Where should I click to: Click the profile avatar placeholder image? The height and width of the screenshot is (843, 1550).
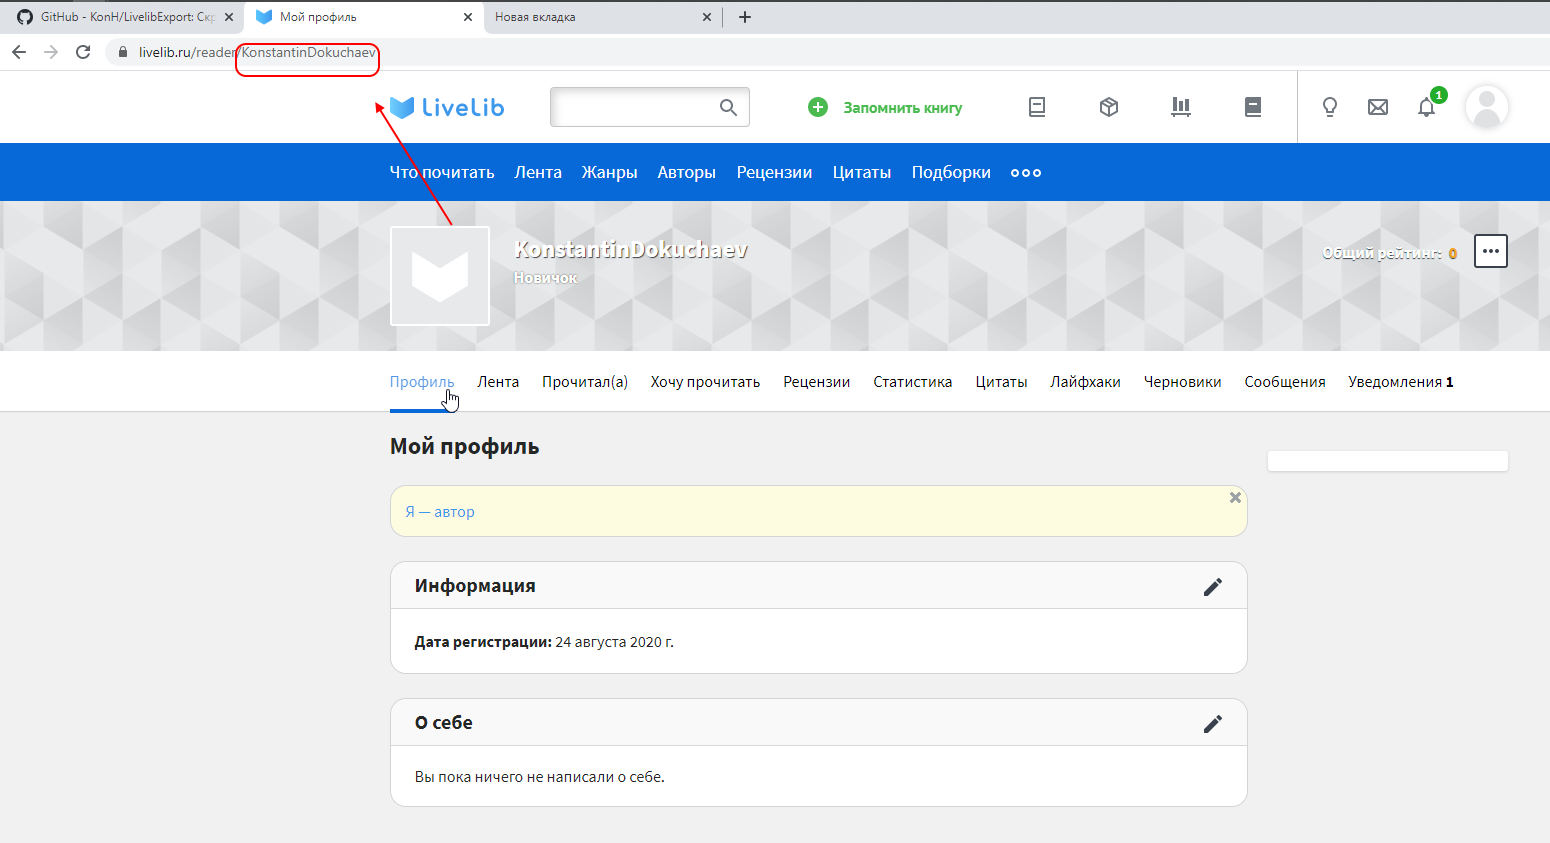pyautogui.click(x=440, y=276)
